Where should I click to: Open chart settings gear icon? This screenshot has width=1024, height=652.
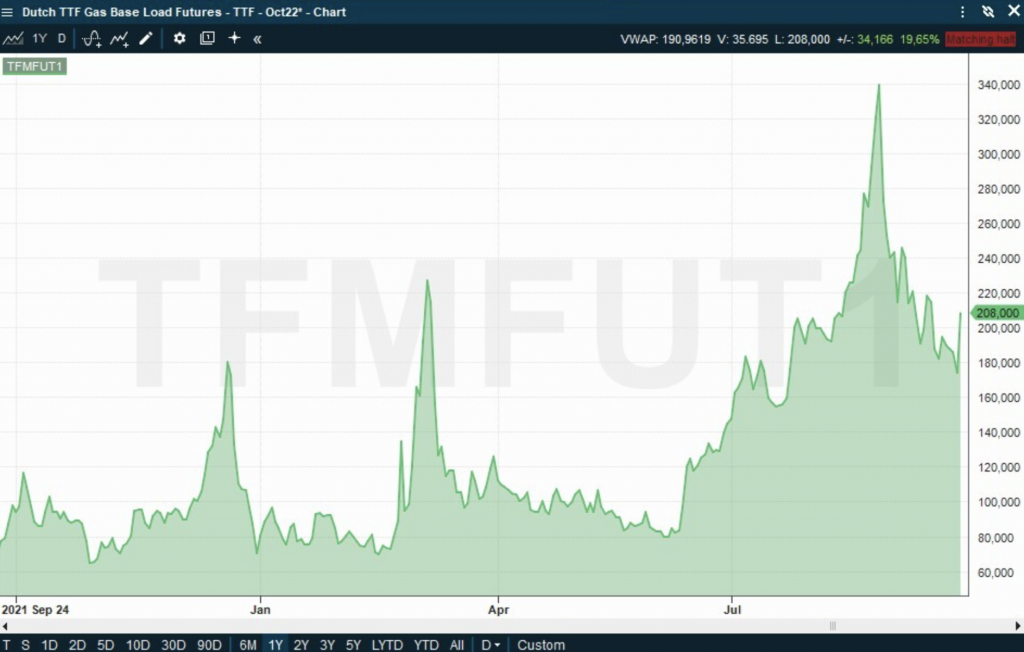(180, 38)
